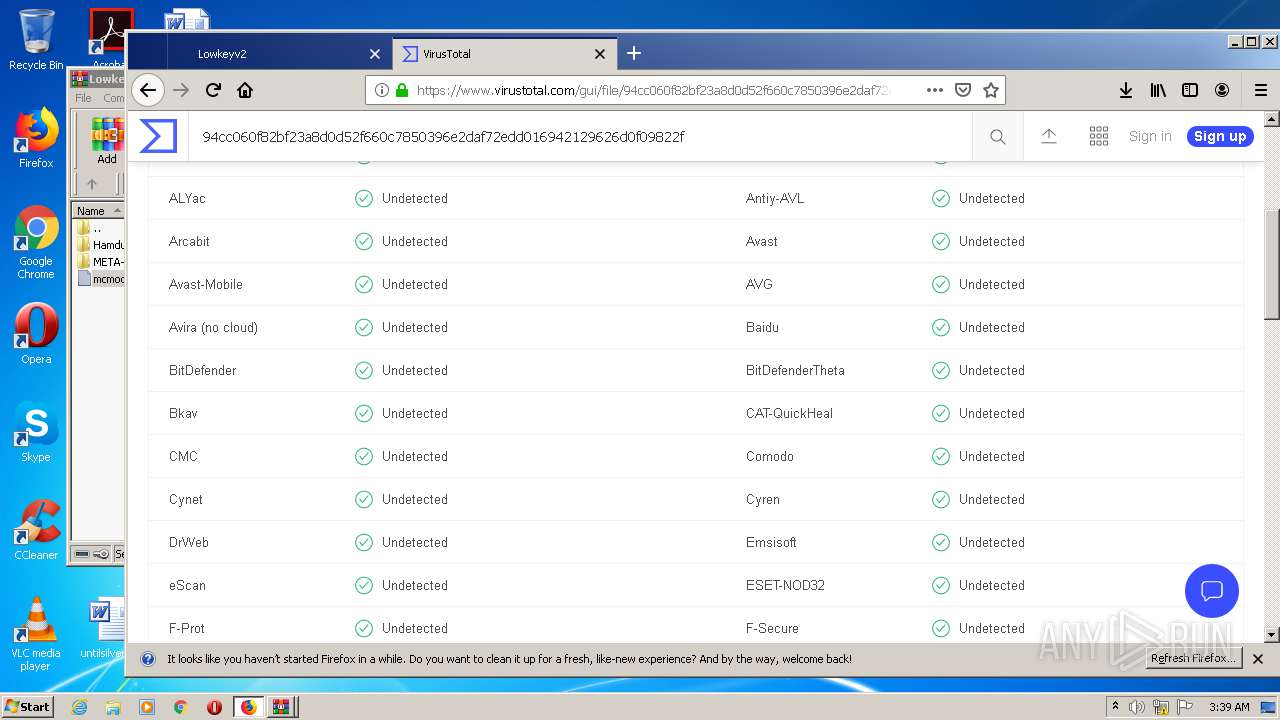The width and height of the screenshot is (1280, 720).
Task: Click the scrollbar down arrow
Action: tap(1271, 634)
